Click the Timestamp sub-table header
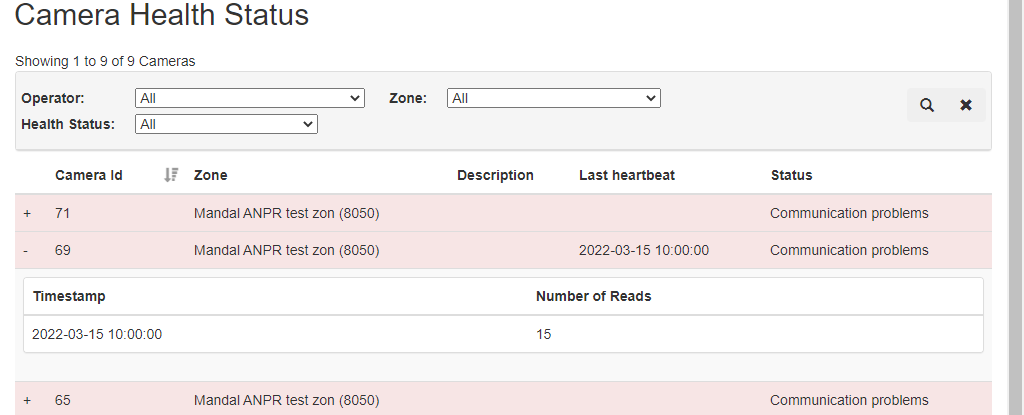This screenshot has width=1024, height=415. pos(69,296)
